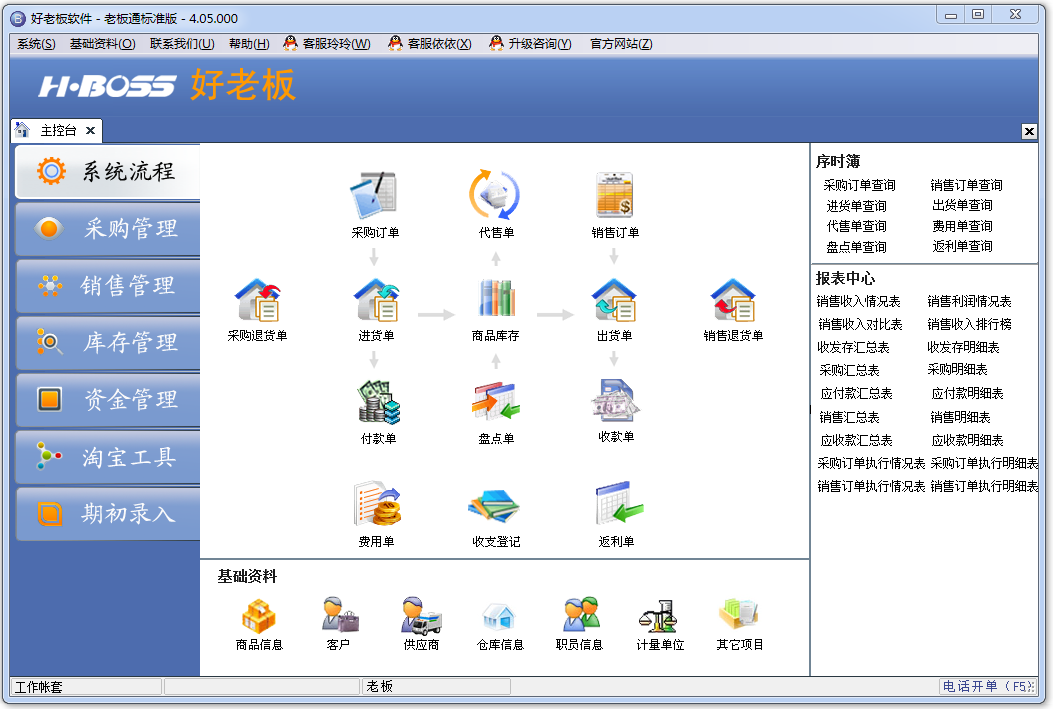Open the 职员信息 staff icon

coord(580,614)
